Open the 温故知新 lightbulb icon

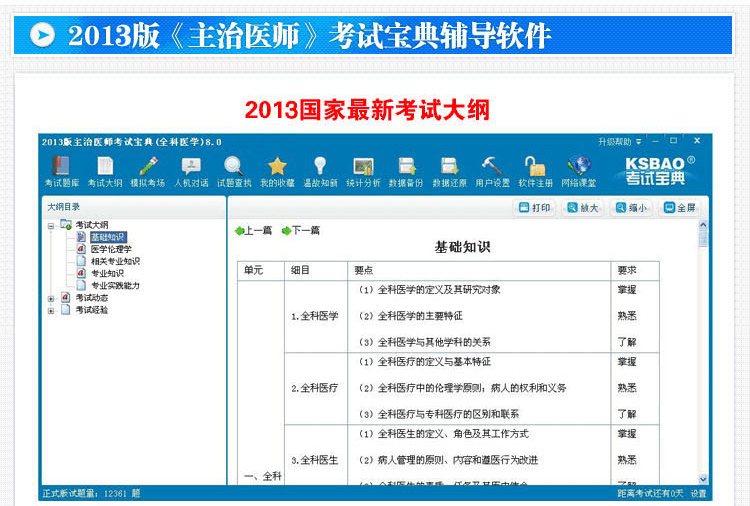click(320, 172)
